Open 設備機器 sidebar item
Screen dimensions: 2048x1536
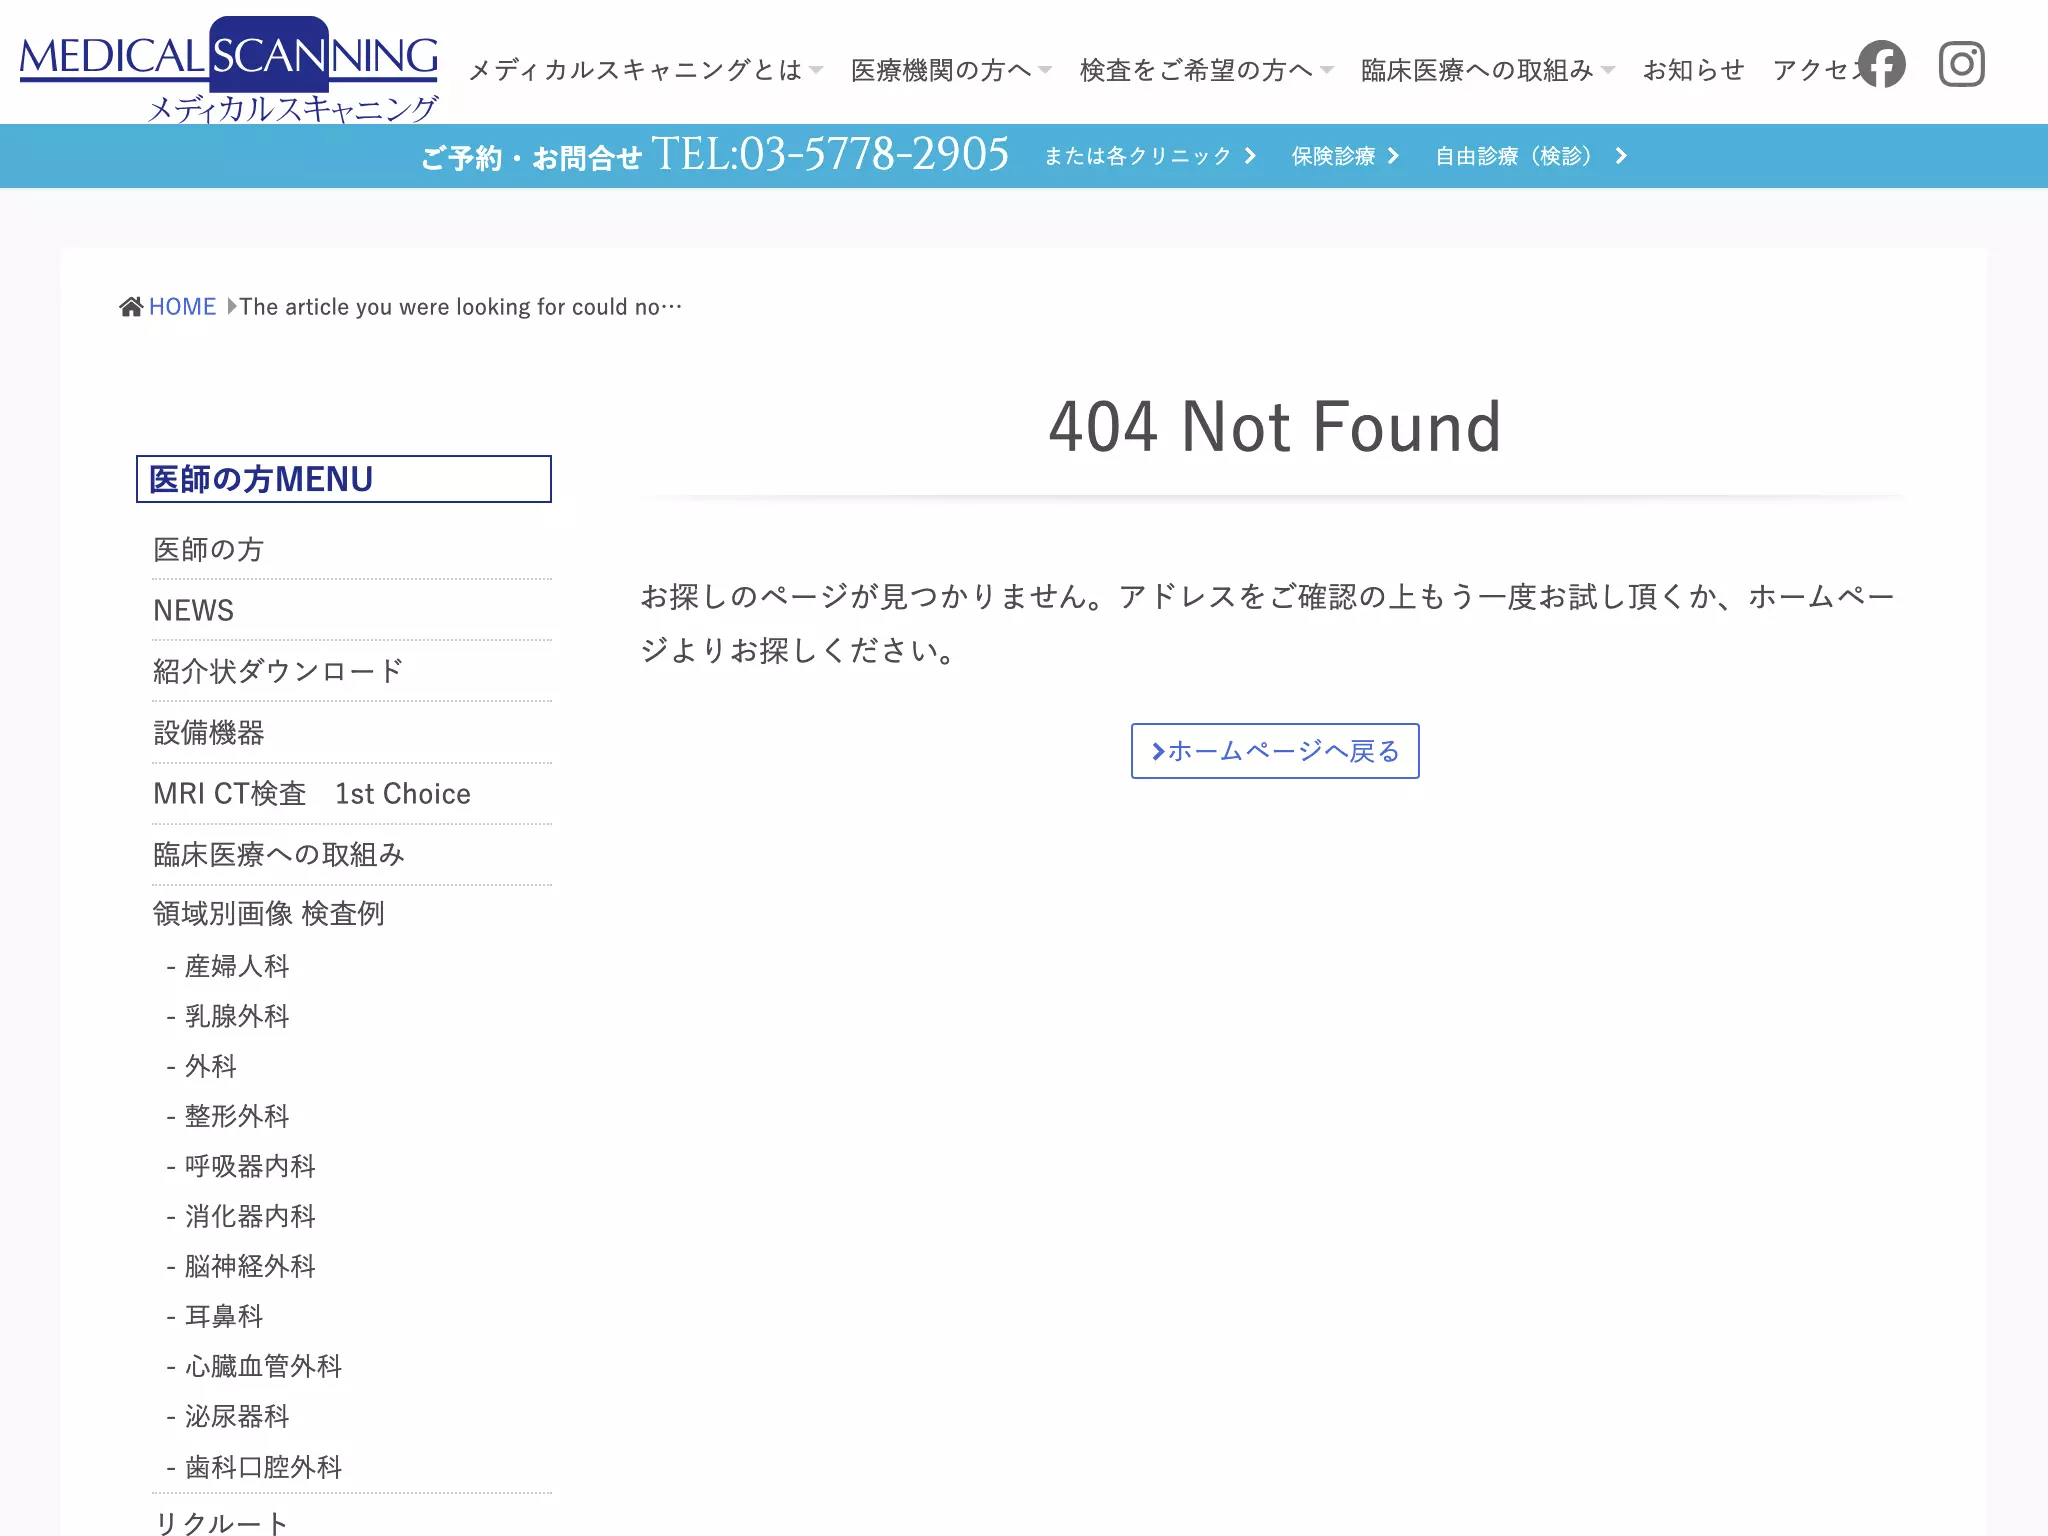pyautogui.click(x=352, y=733)
